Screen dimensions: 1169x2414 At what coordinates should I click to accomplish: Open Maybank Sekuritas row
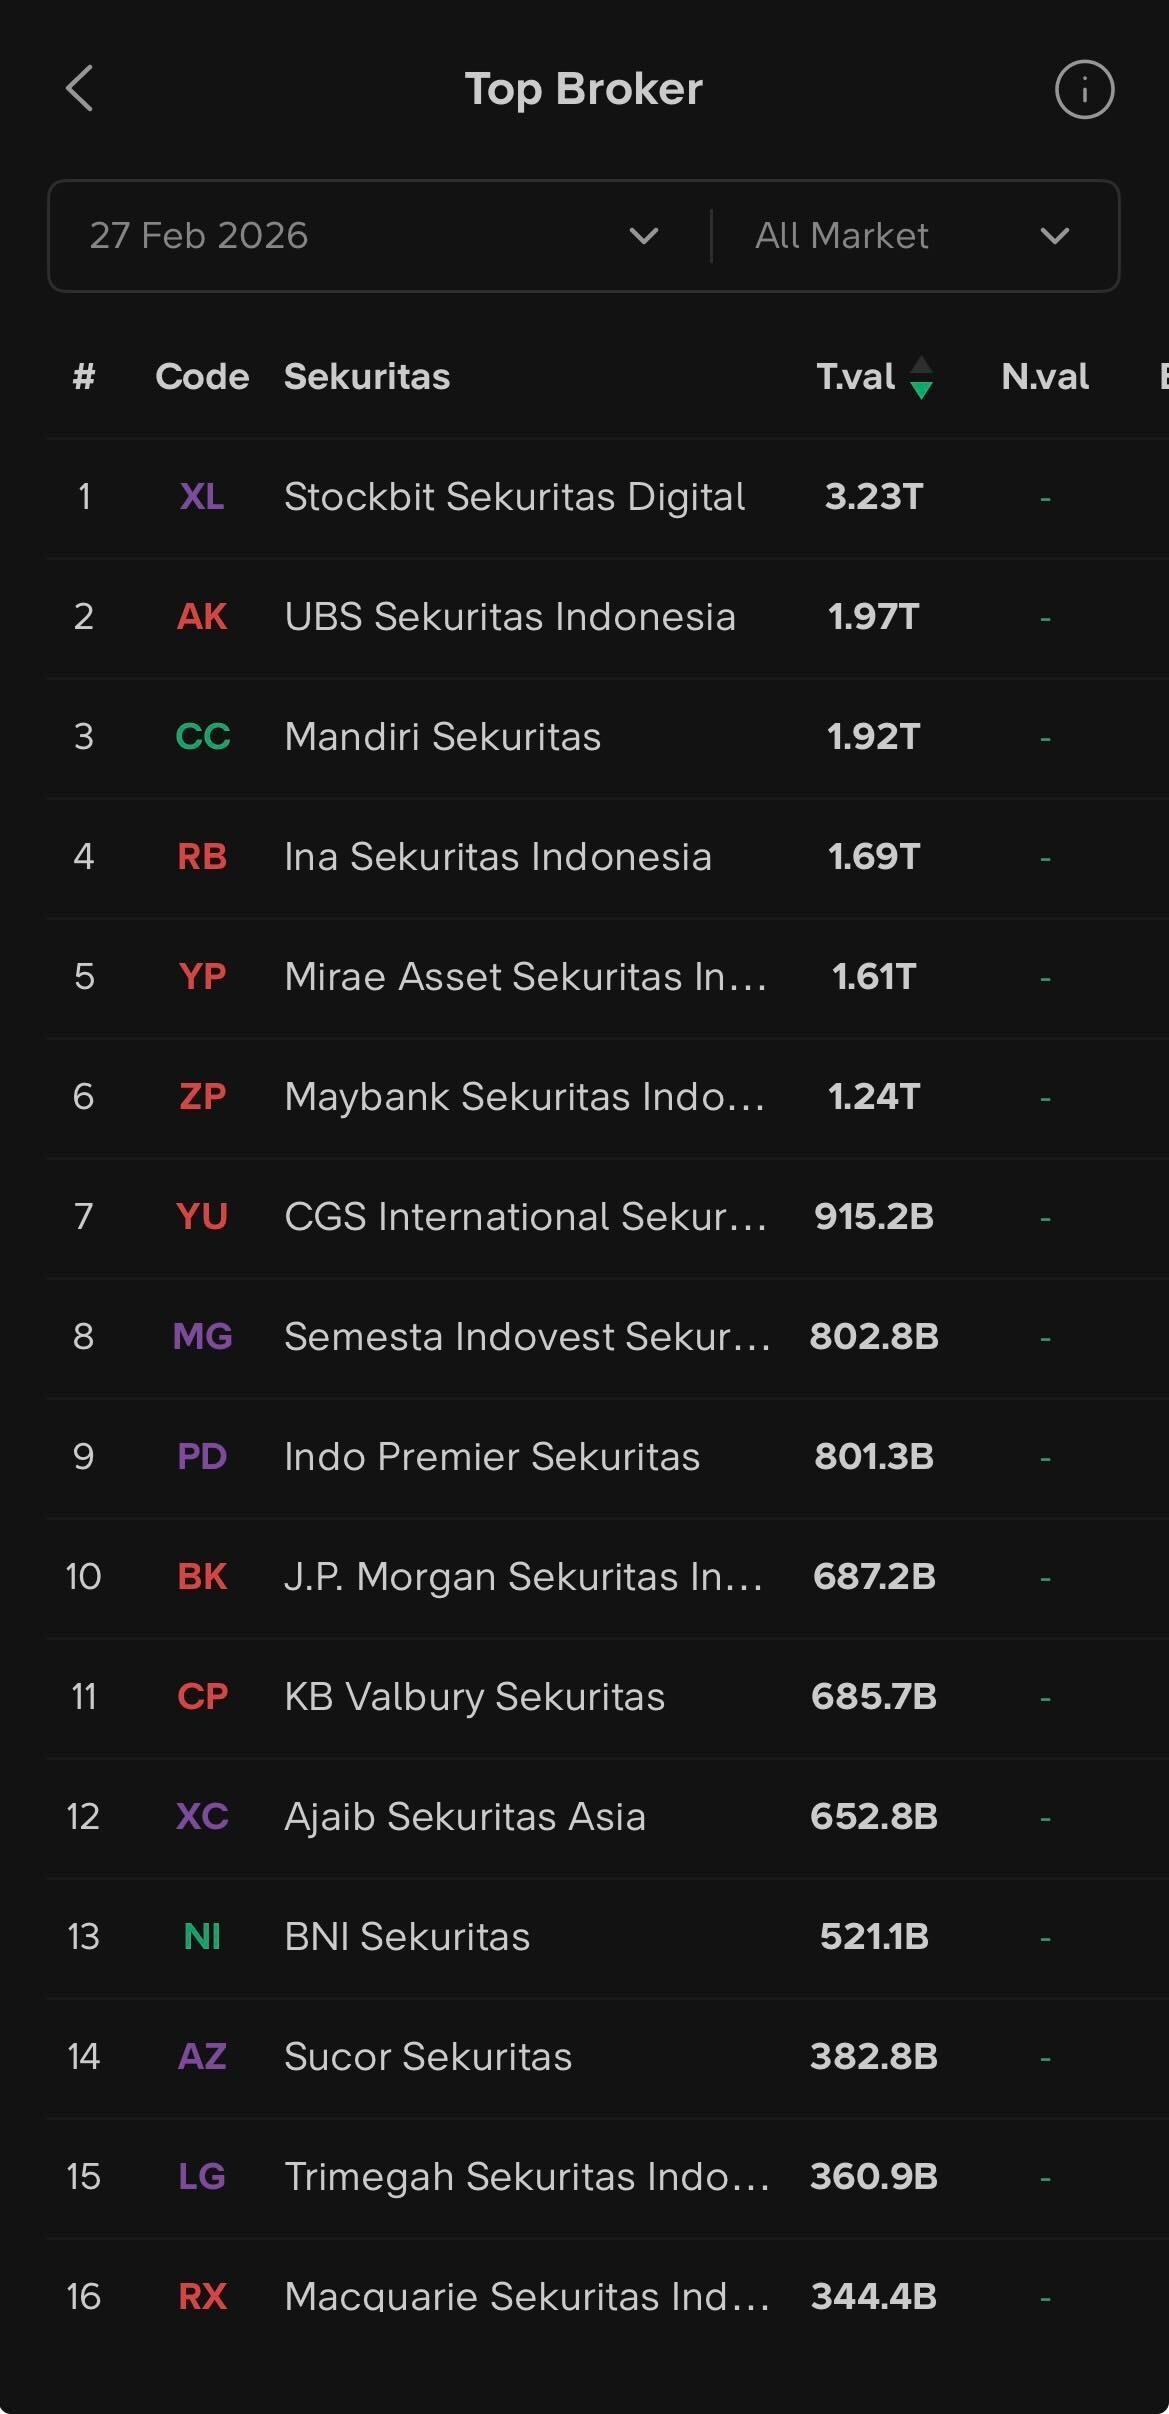click(524, 1097)
